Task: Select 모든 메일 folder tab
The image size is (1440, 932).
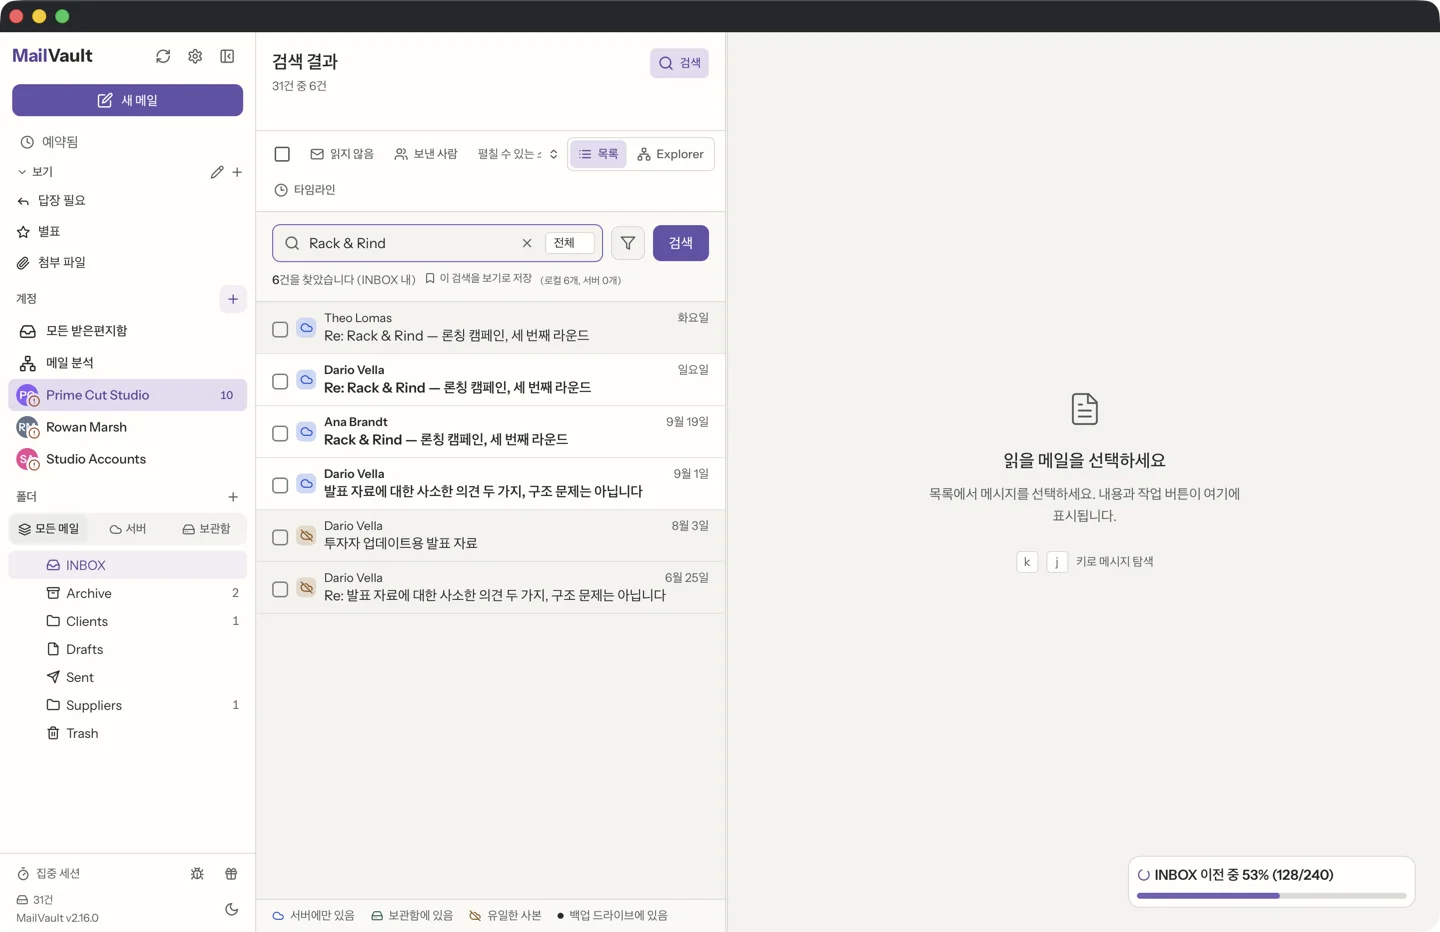Action: pos(48,529)
